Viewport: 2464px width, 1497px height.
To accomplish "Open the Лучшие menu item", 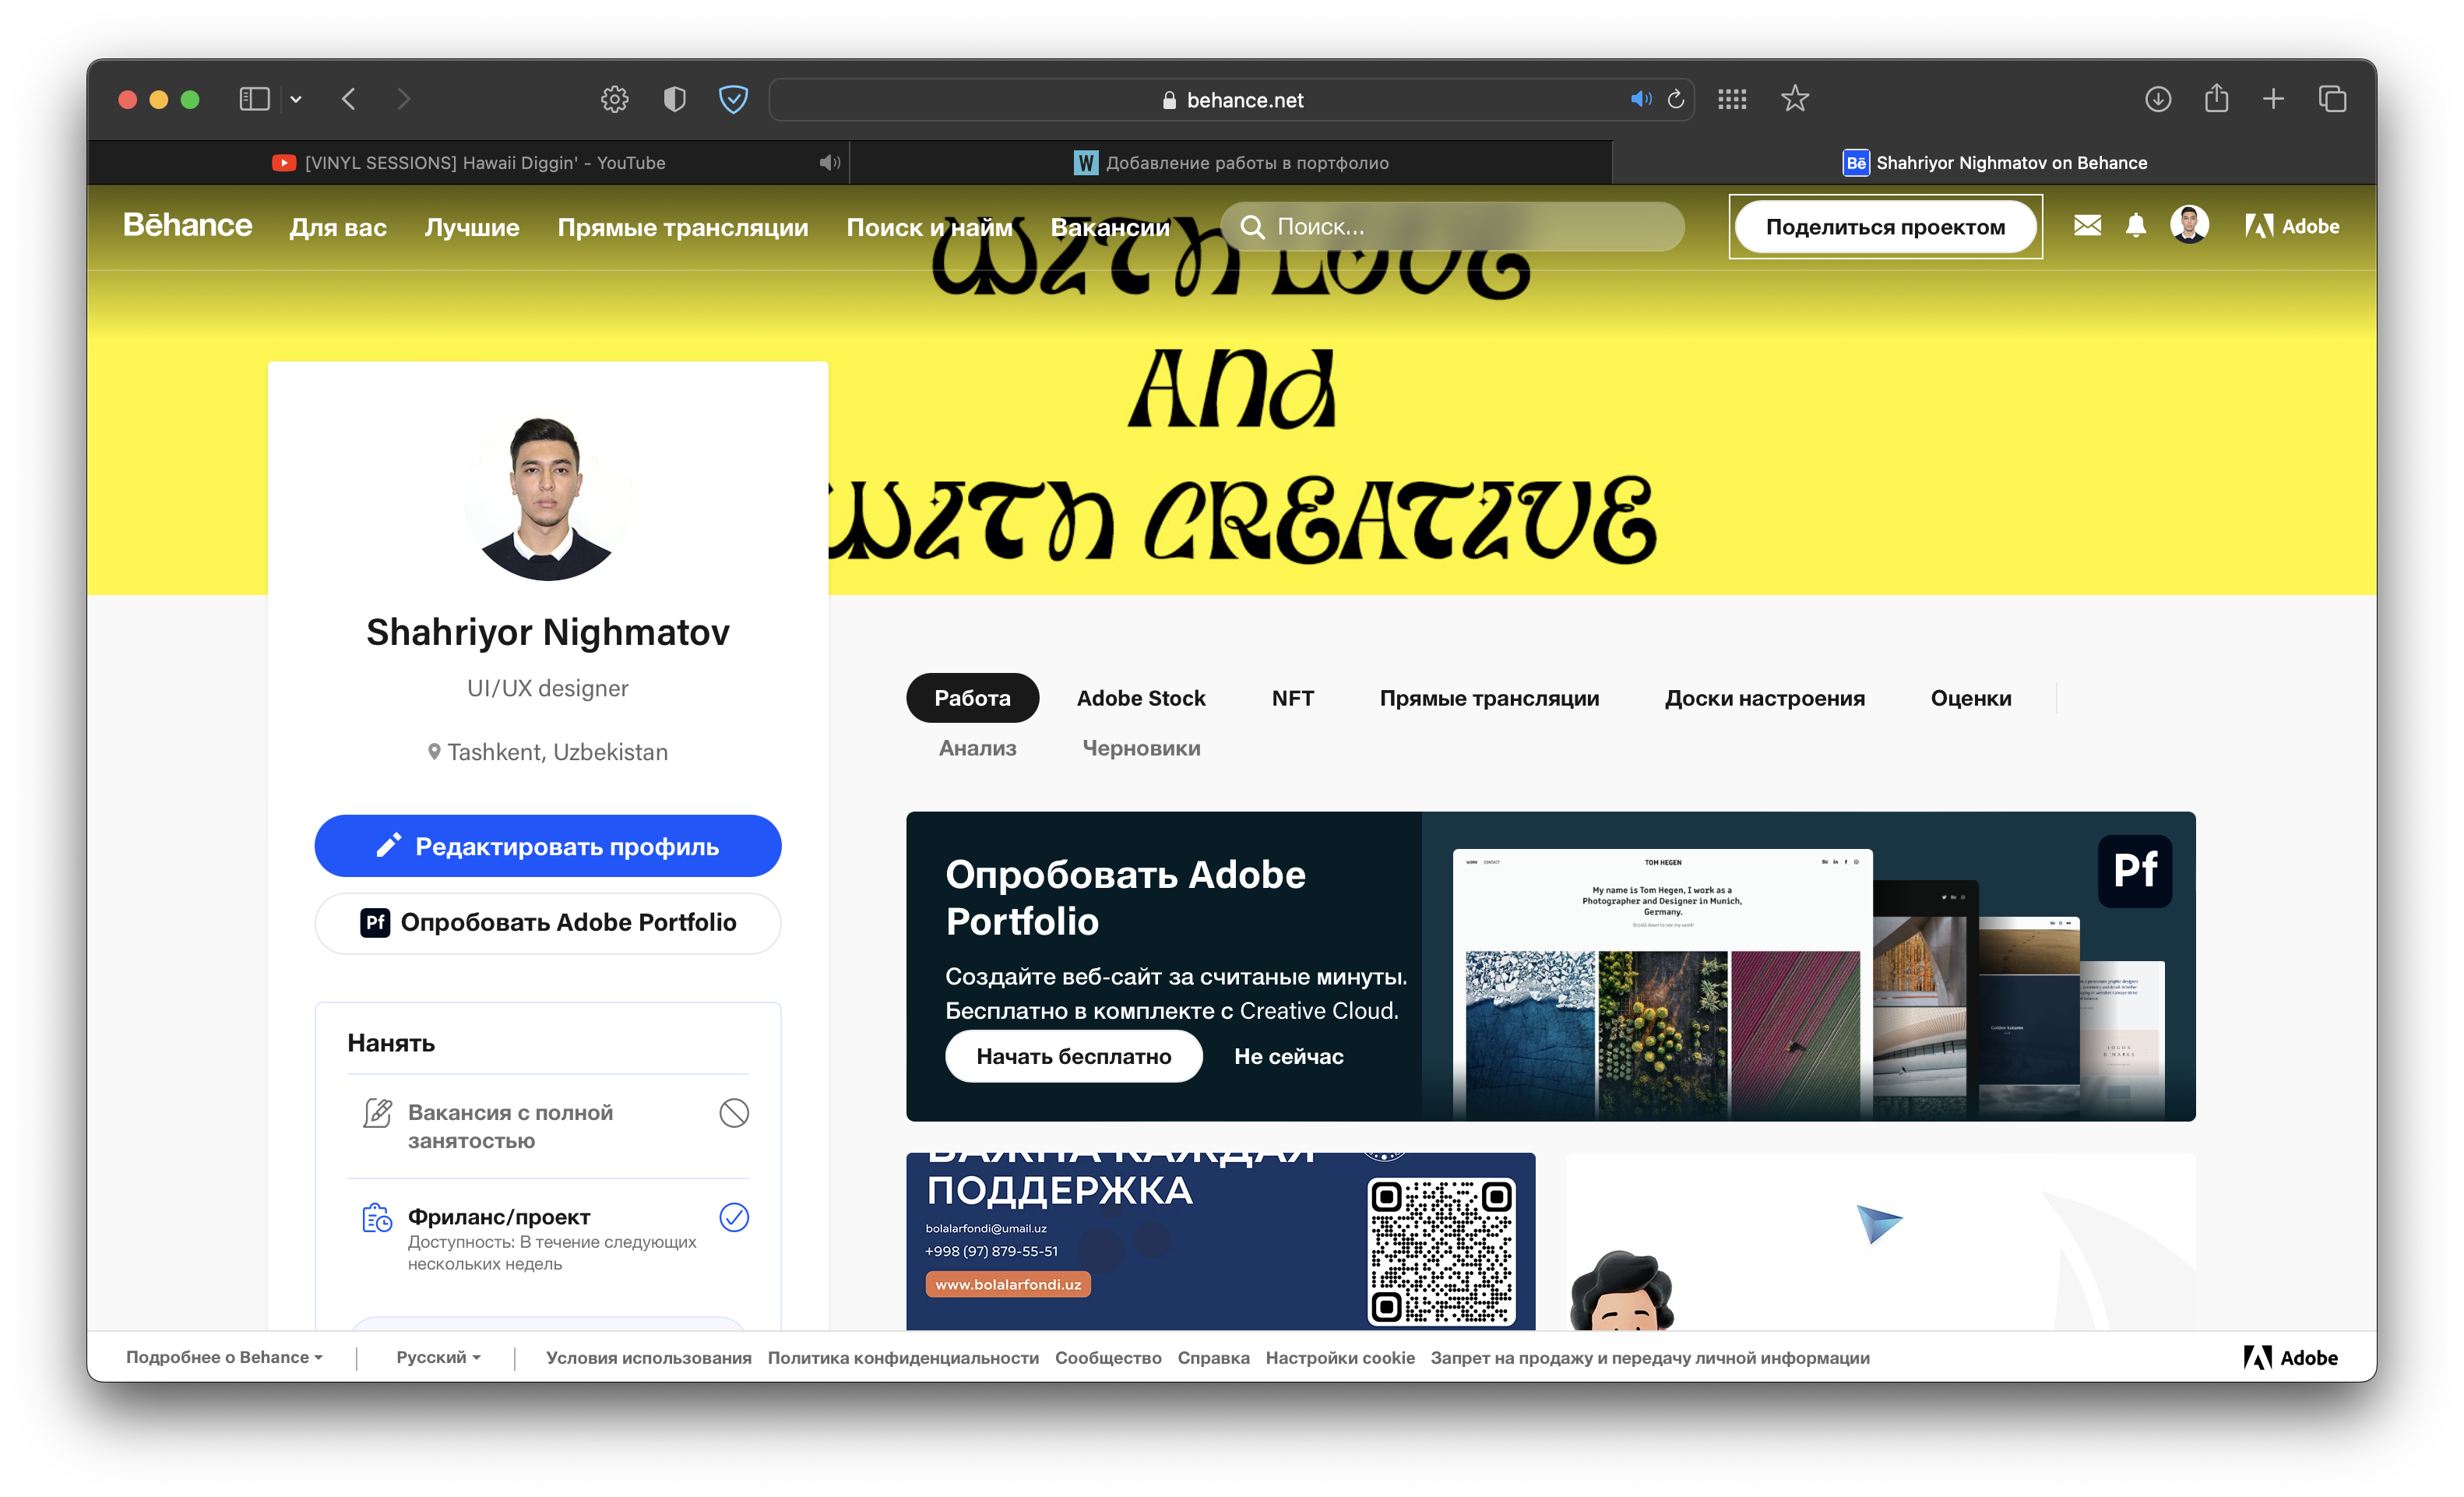I will pos(472,227).
